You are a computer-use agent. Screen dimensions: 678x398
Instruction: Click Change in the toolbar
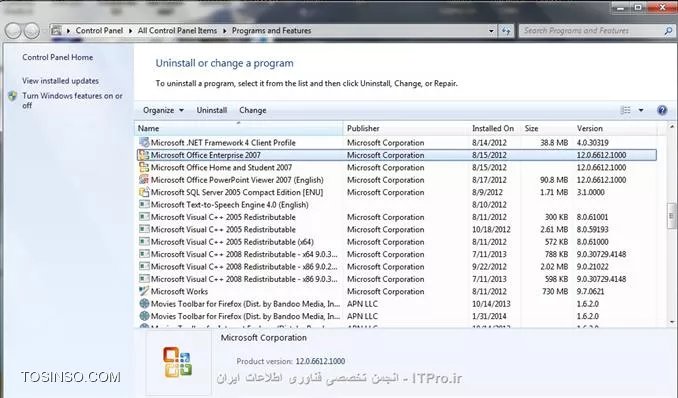pos(253,110)
